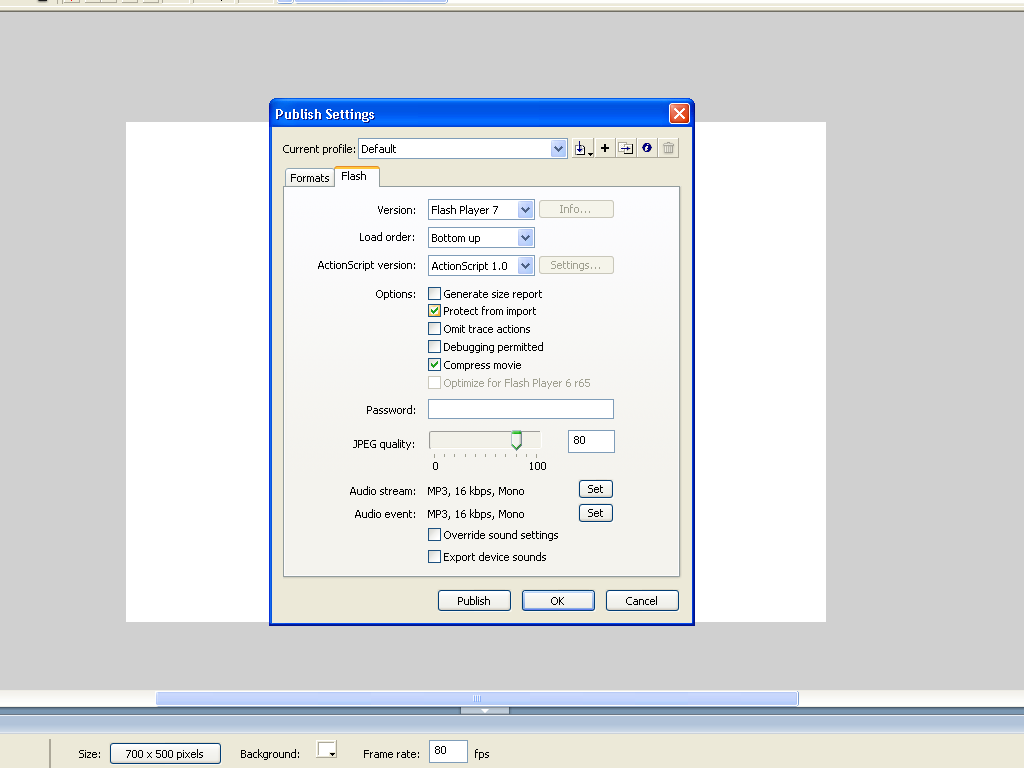
Task: Open the ActionScript version dropdown
Action: 525,266
